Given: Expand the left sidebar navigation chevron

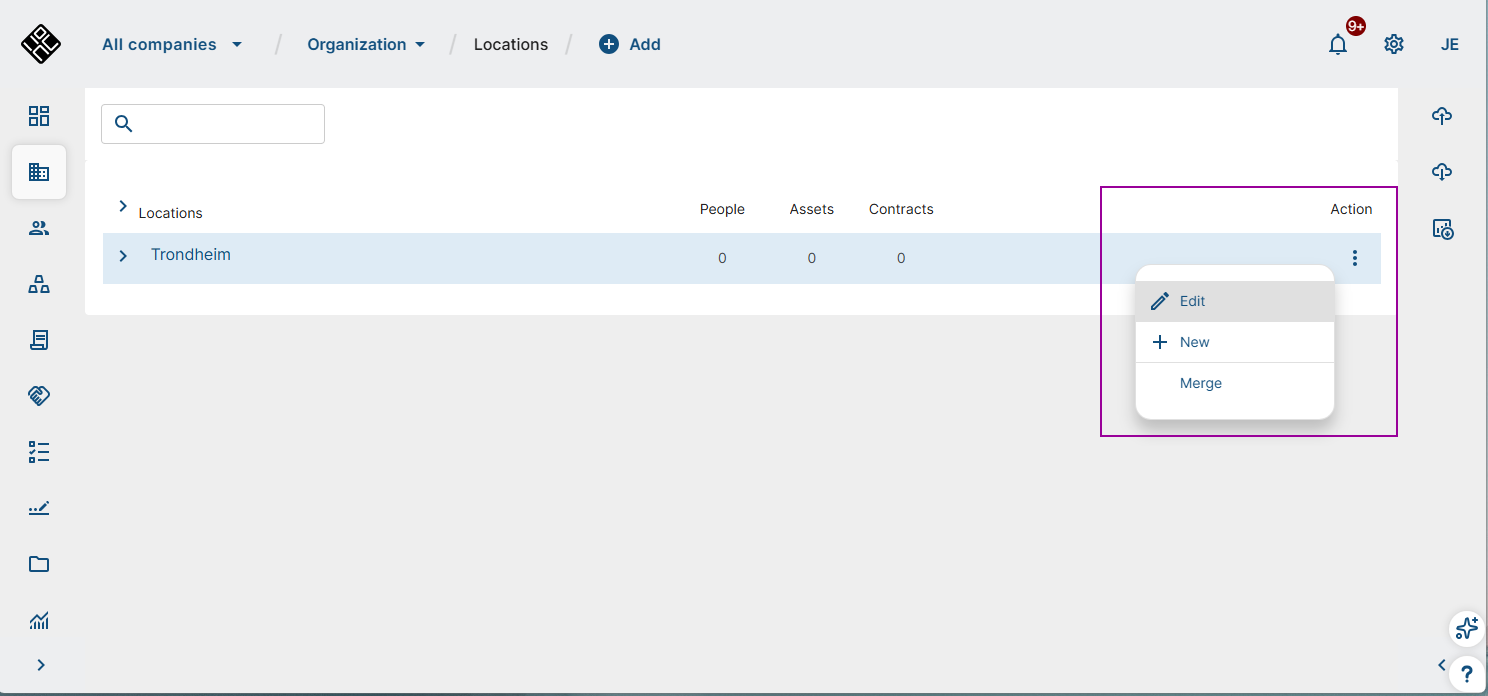Looking at the screenshot, I should click(x=41, y=665).
